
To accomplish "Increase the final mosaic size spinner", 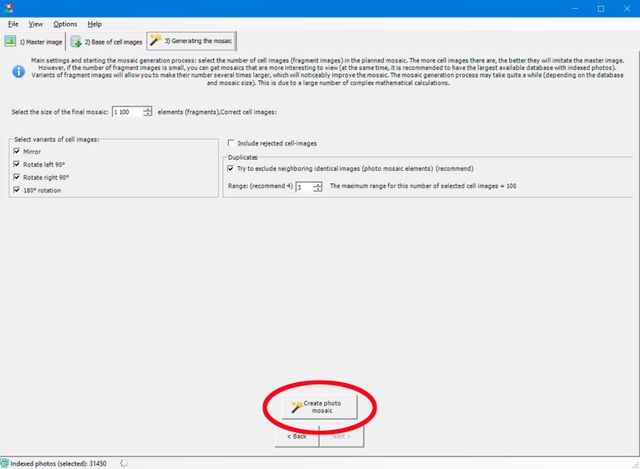I will [x=148, y=109].
